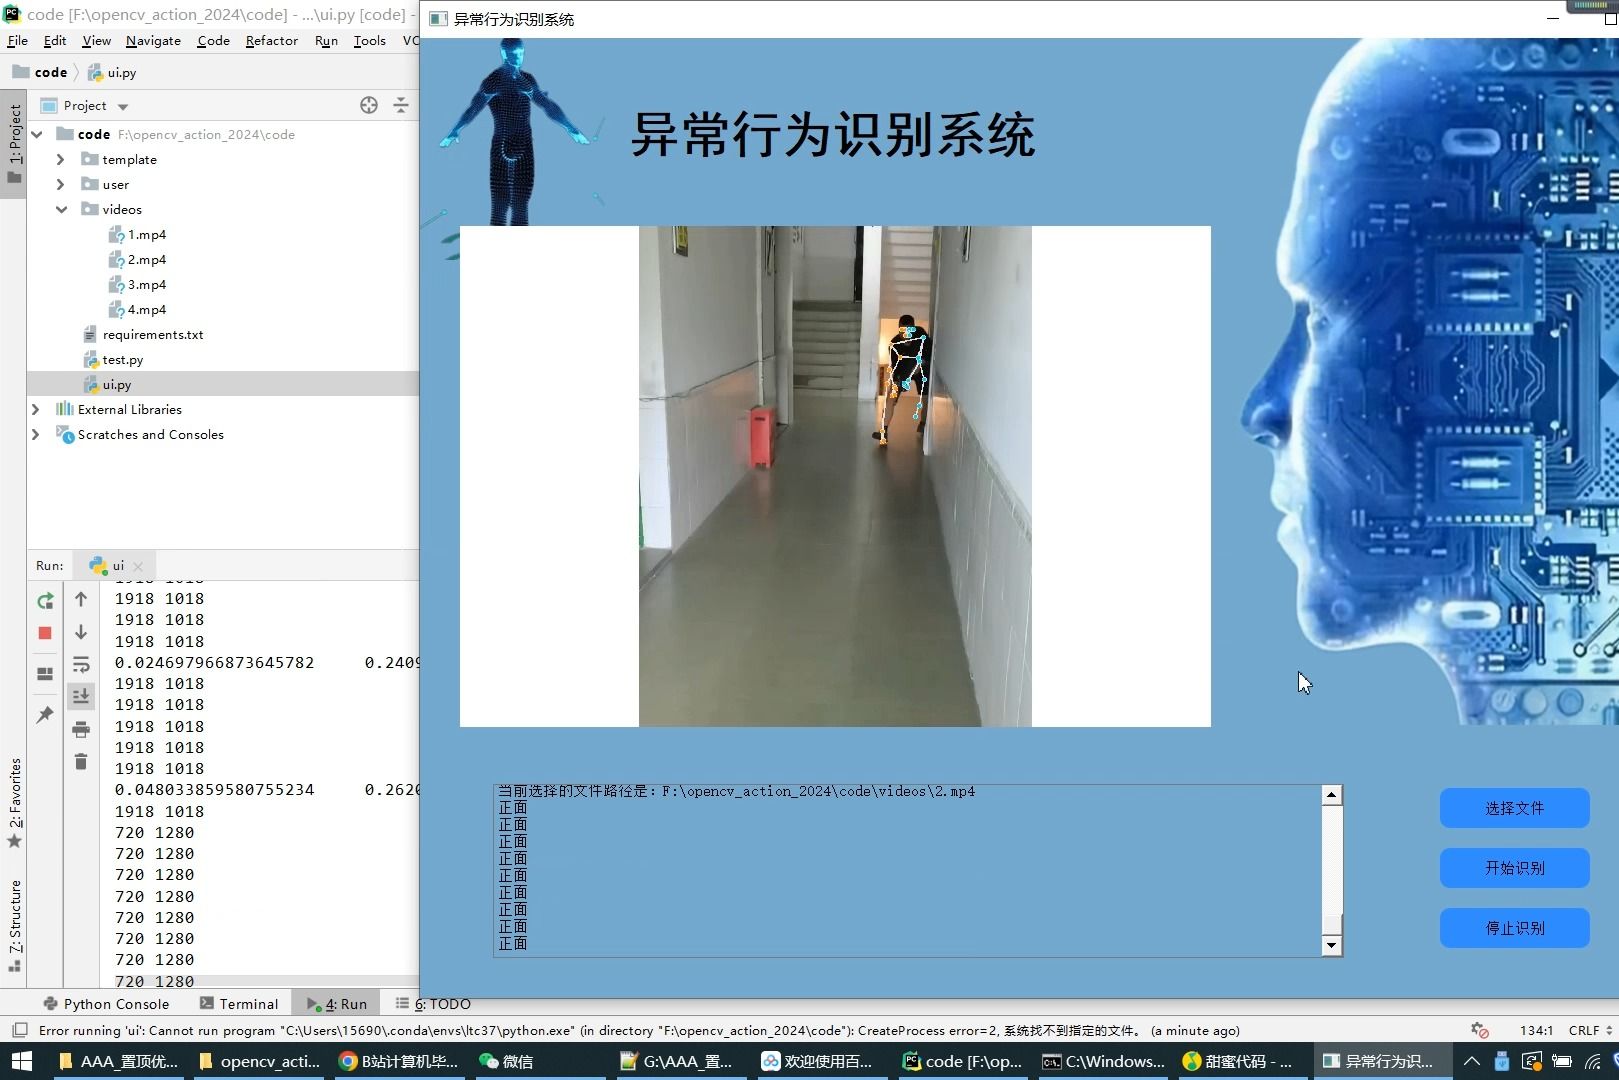Click the 停止识别 button
Viewport: 1619px width, 1080px height.
pyautogui.click(x=1514, y=928)
